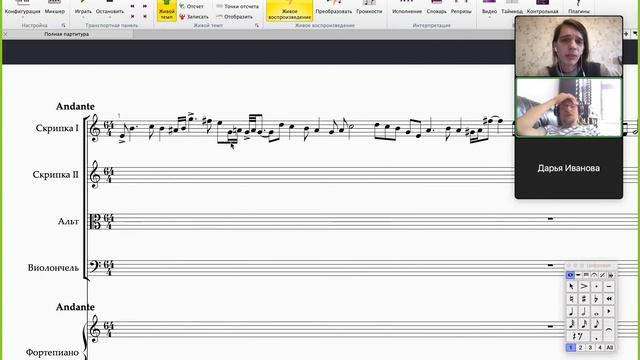Click Тайнкод in ribbon
Image resolution: width=640 pixels, height=360 pixels.
click(x=512, y=8)
